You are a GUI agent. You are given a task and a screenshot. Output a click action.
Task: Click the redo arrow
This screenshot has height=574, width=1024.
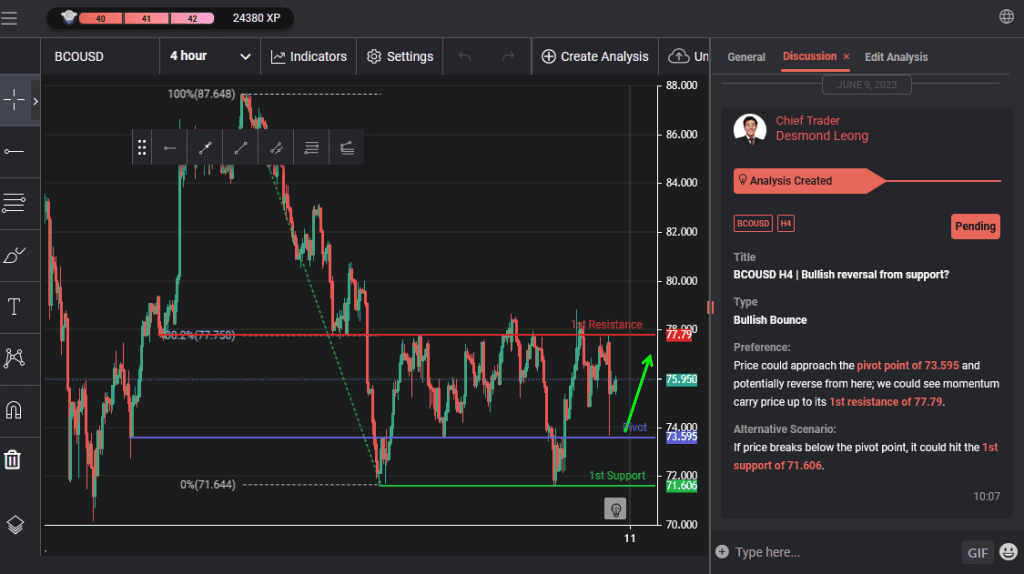(508, 57)
